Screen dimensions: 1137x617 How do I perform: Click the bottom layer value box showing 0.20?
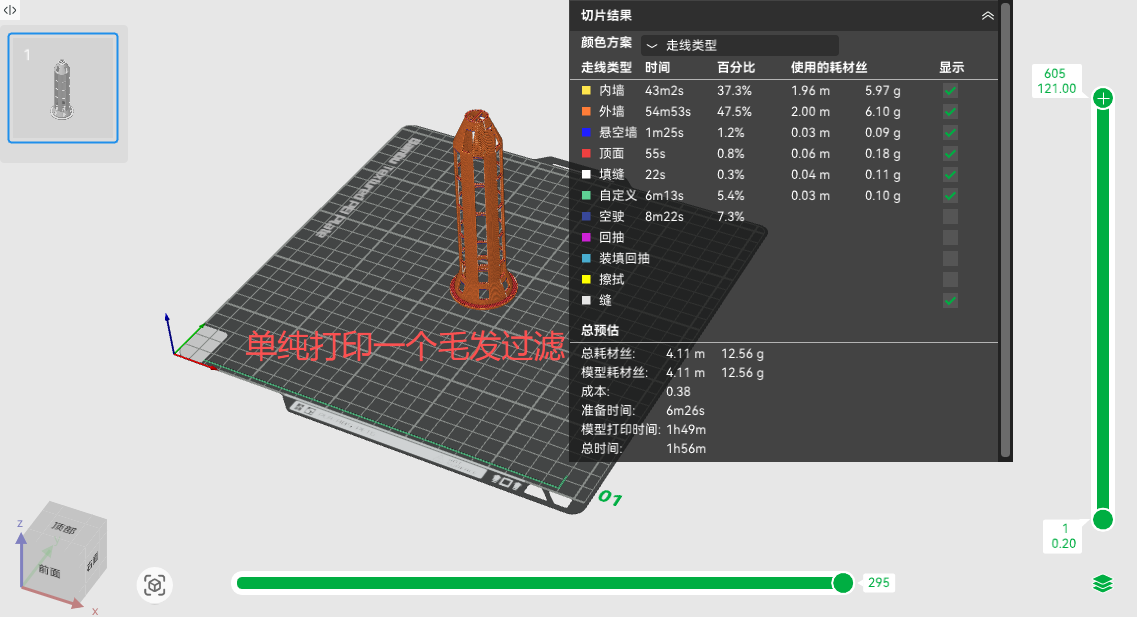(x=1064, y=537)
